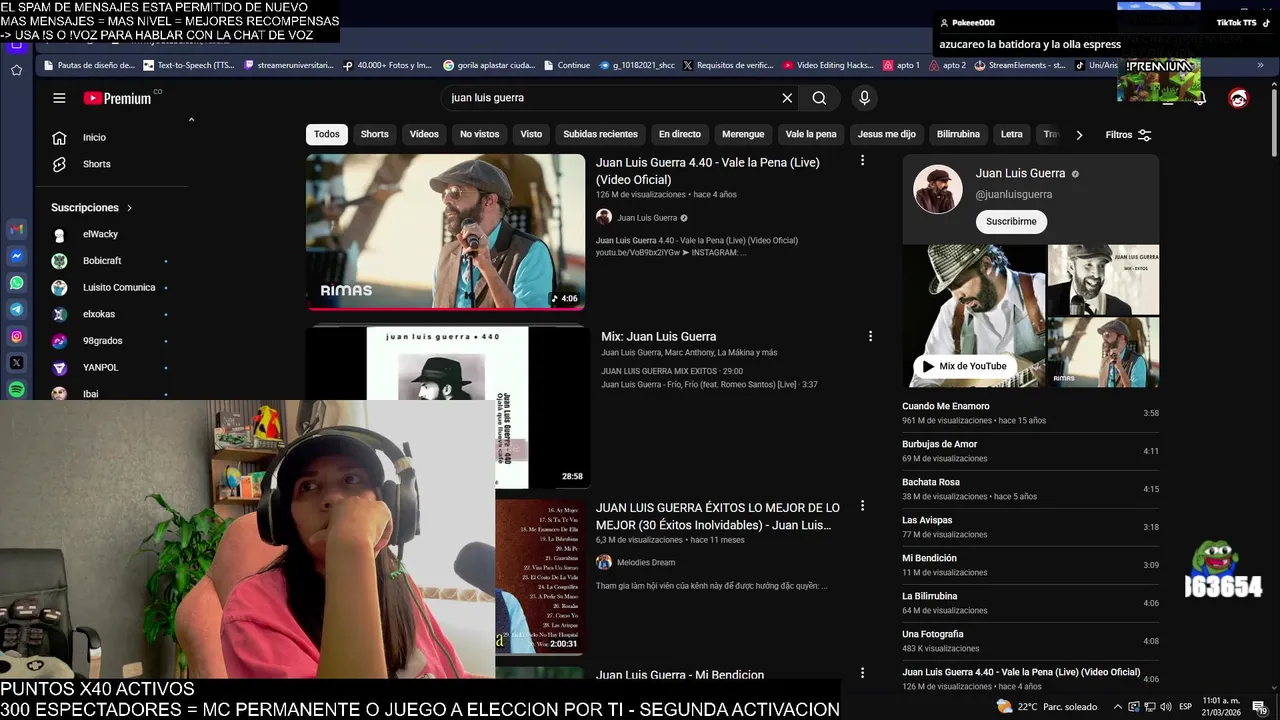Clear the search box with the X

coord(787,98)
